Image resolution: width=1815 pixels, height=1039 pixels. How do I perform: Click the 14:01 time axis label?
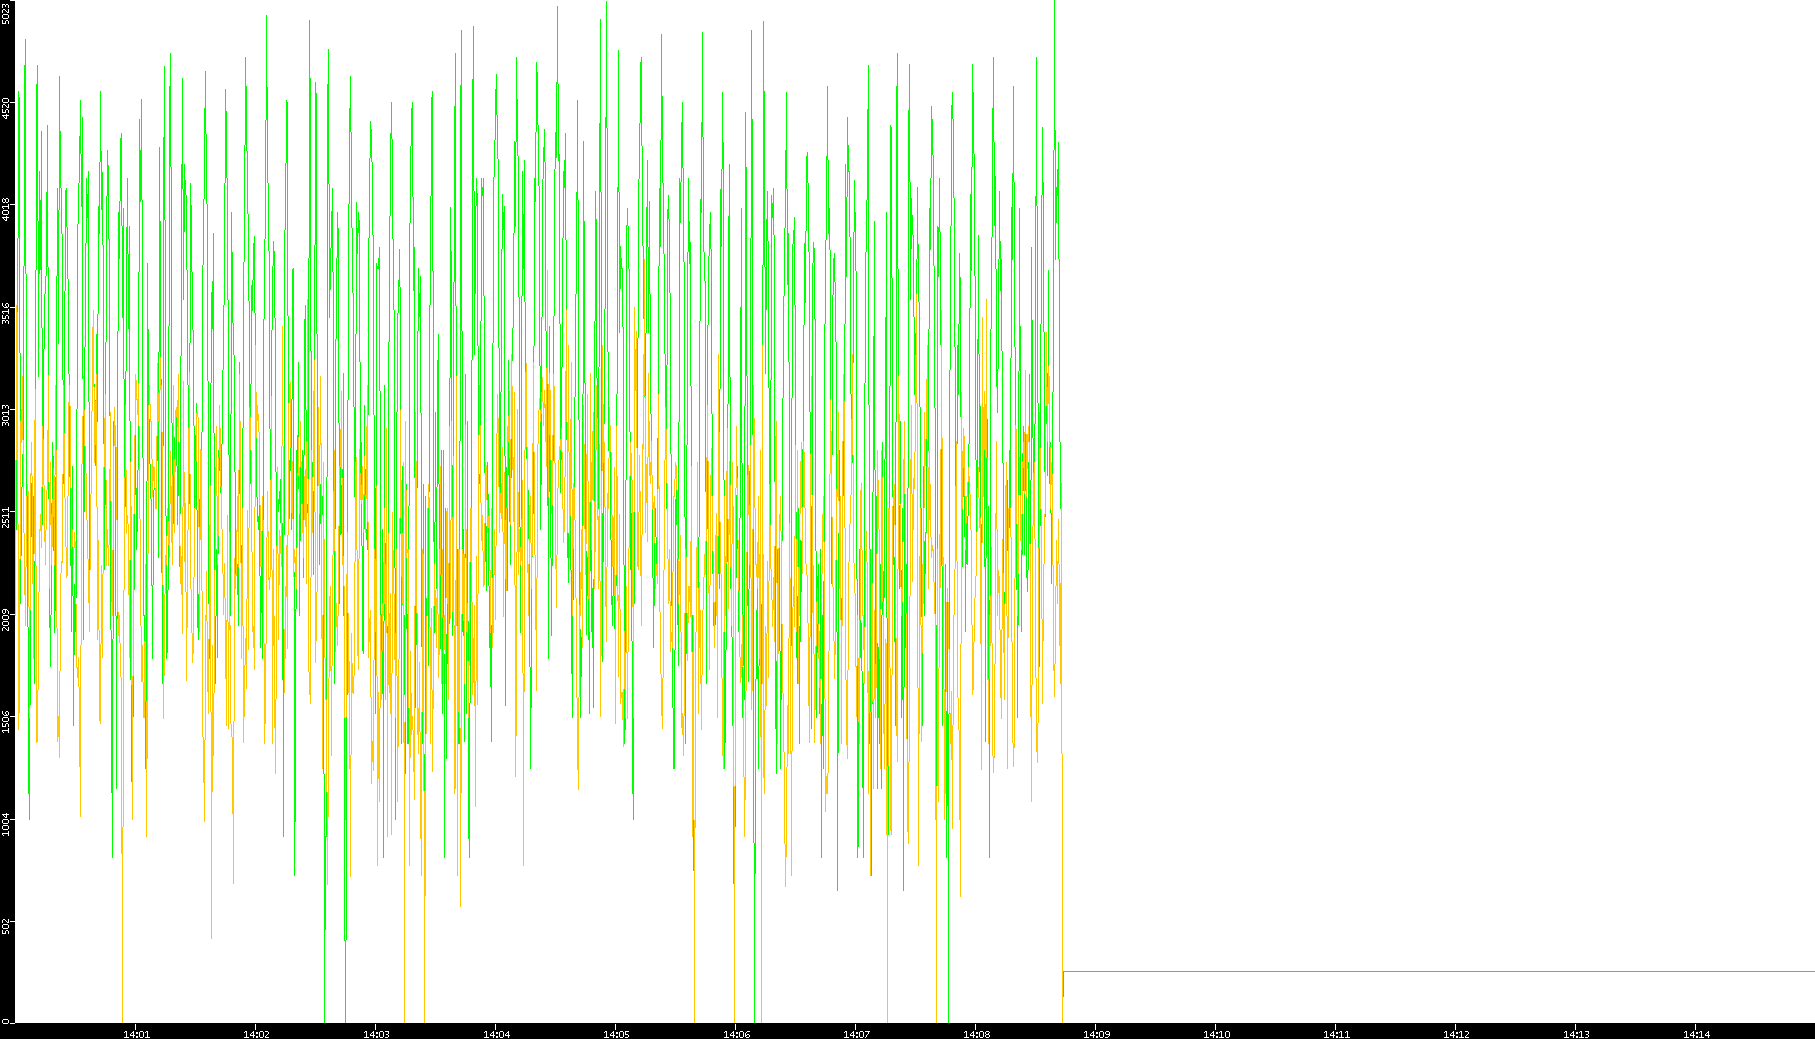(x=136, y=1034)
